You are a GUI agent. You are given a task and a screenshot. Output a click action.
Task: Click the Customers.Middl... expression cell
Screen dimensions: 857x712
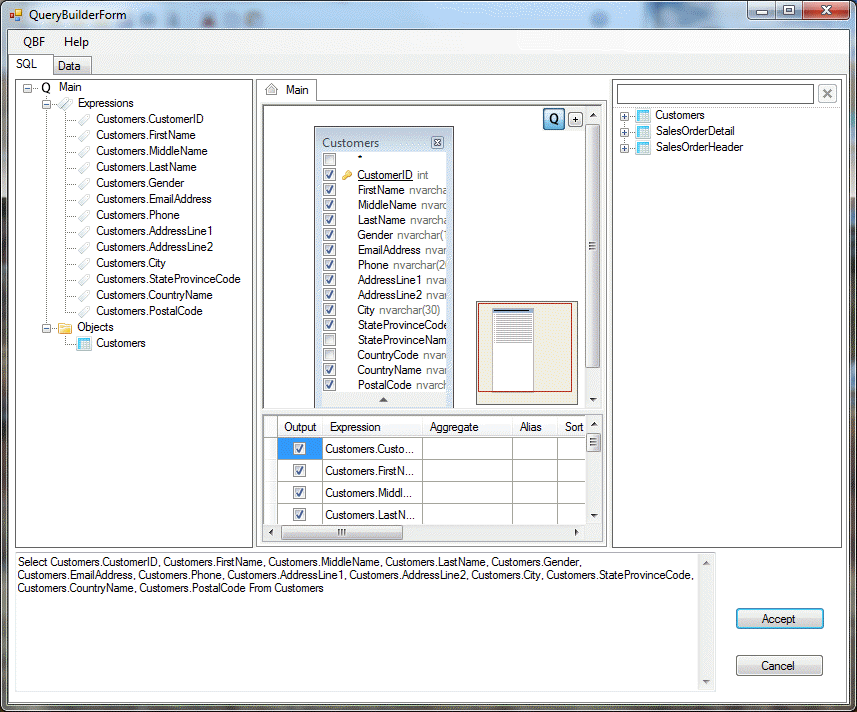pyautogui.click(x=372, y=492)
